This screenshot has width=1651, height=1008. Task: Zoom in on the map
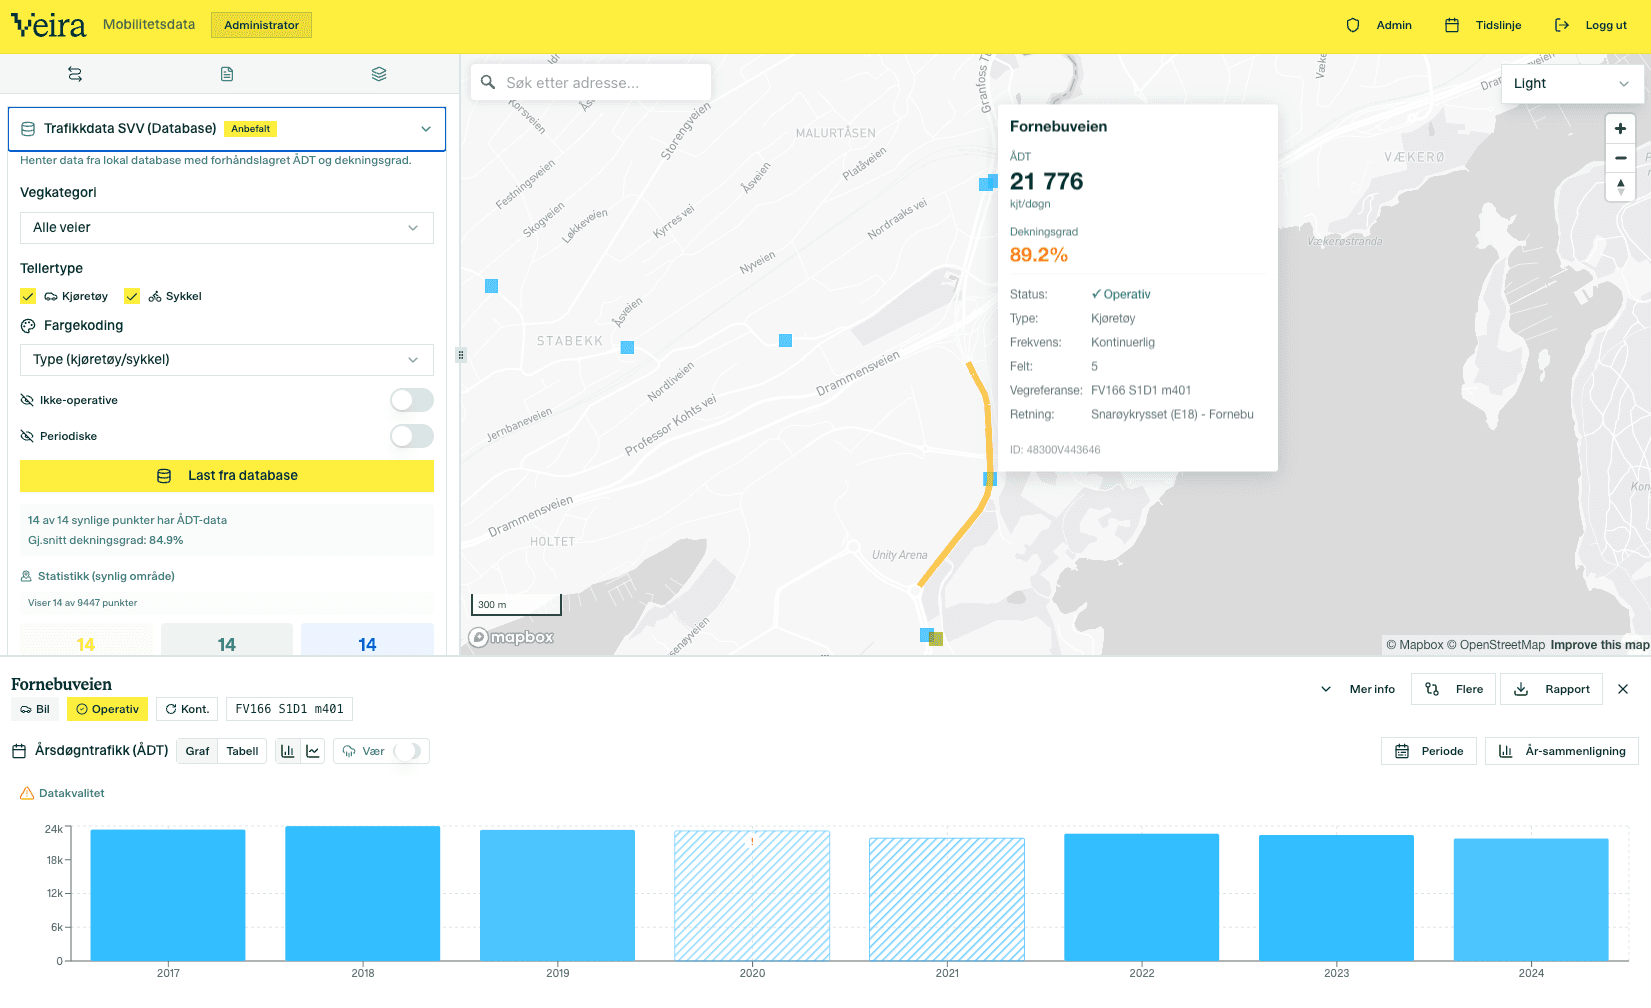tap(1620, 129)
